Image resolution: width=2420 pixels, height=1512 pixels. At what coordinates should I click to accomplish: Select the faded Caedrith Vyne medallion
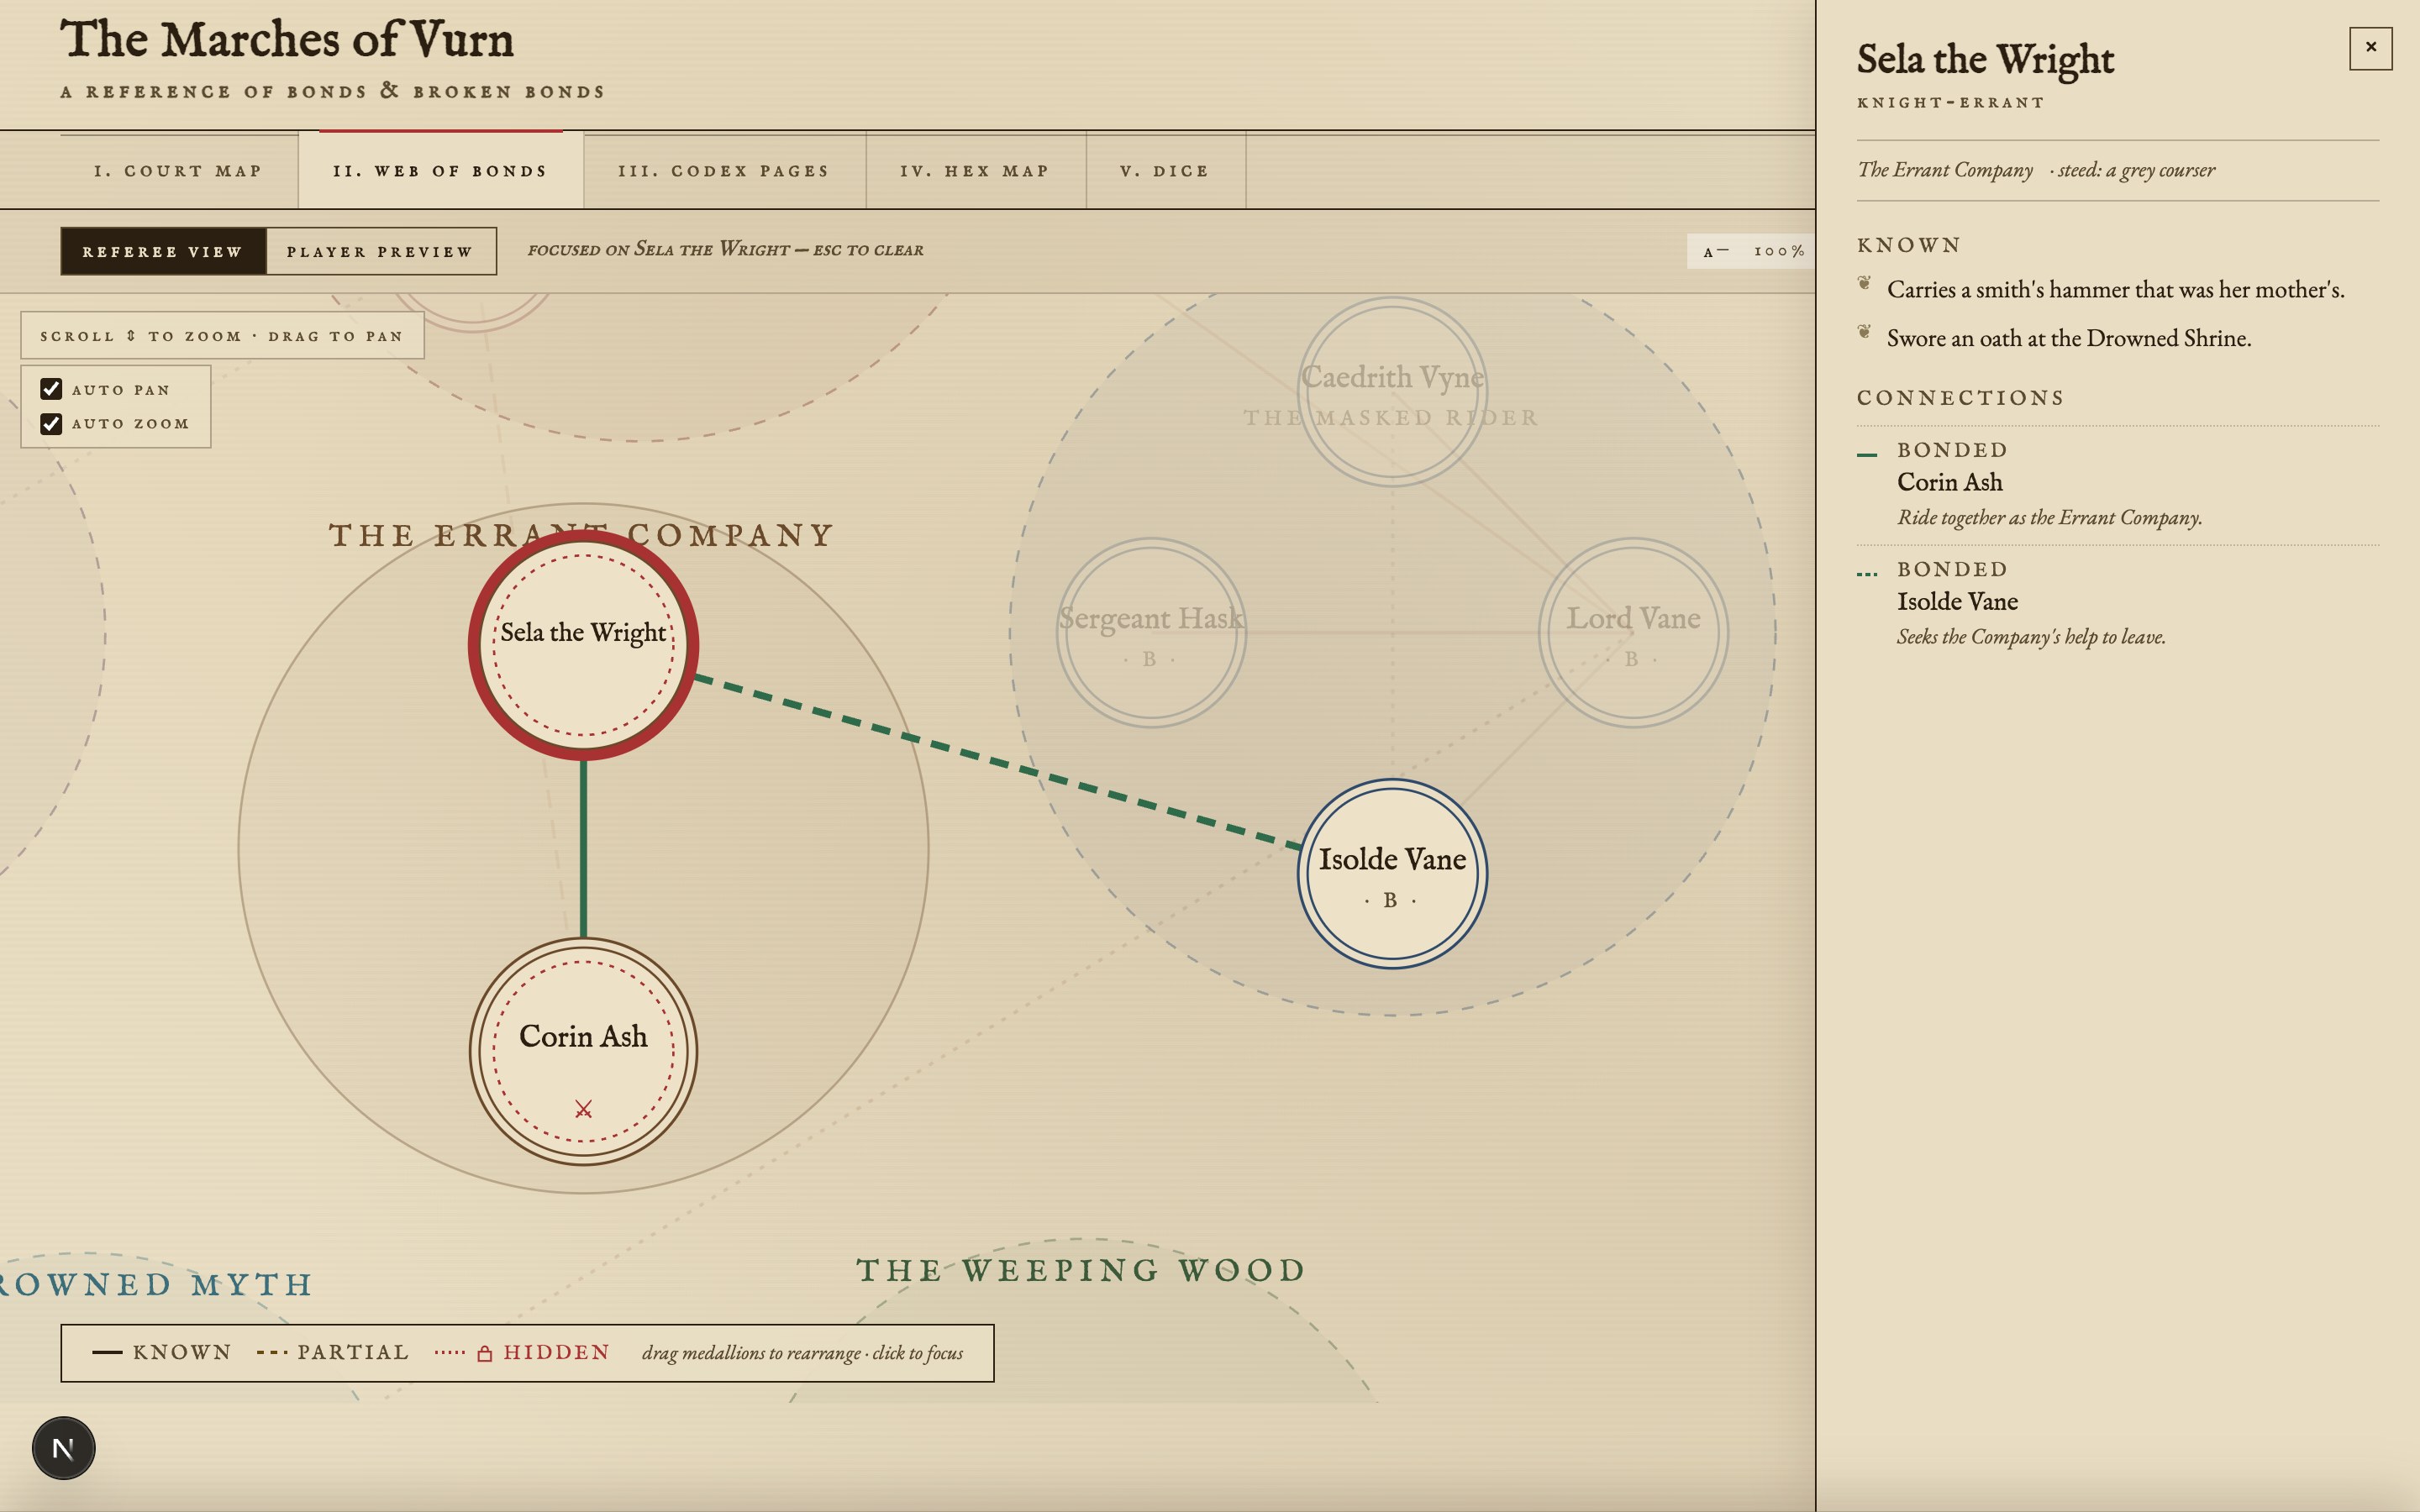tap(1392, 391)
